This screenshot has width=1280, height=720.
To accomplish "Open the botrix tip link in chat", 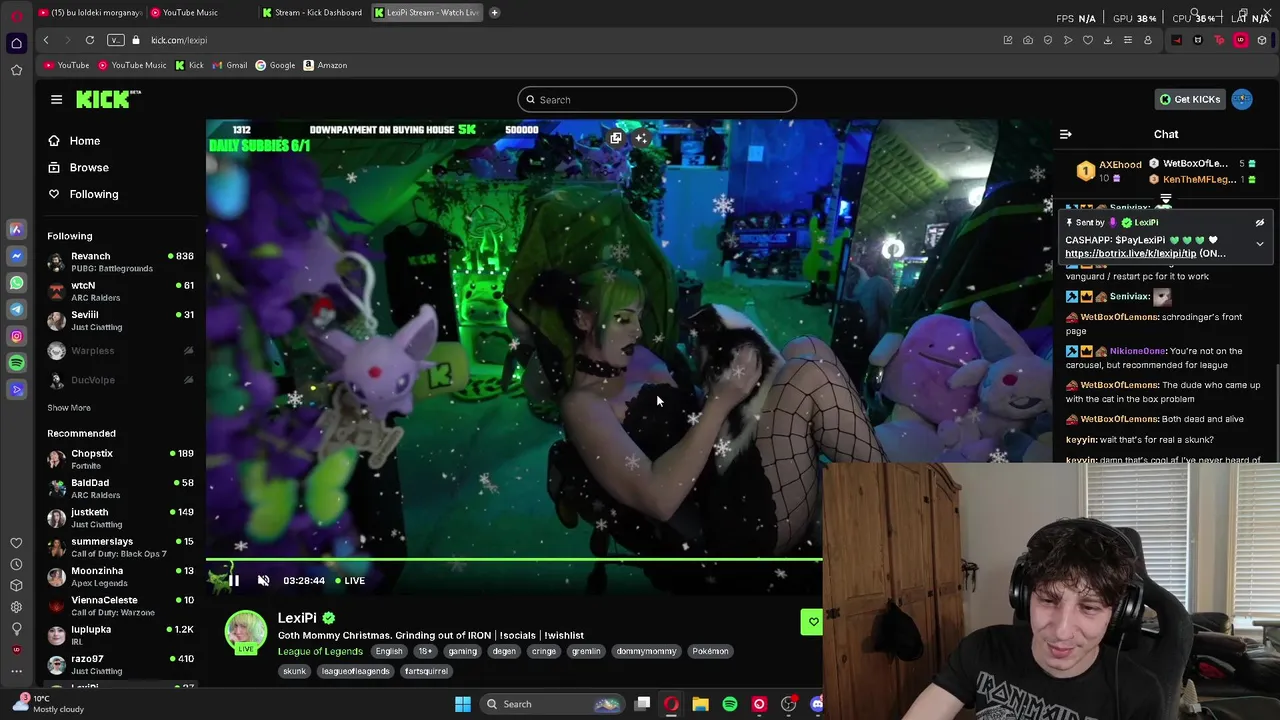I will pyautogui.click(x=1130, y=254).
